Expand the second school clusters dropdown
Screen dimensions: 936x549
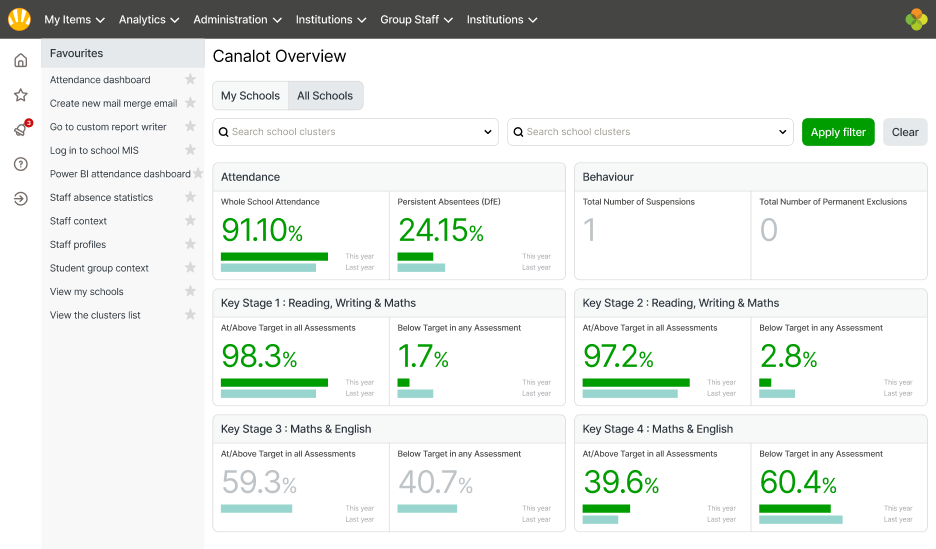pyautogui.click(x=783, y=132)
